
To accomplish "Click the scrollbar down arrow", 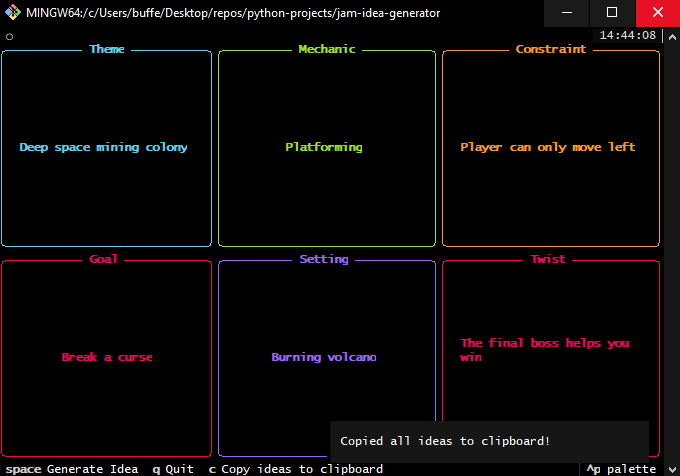I will 672,469.
